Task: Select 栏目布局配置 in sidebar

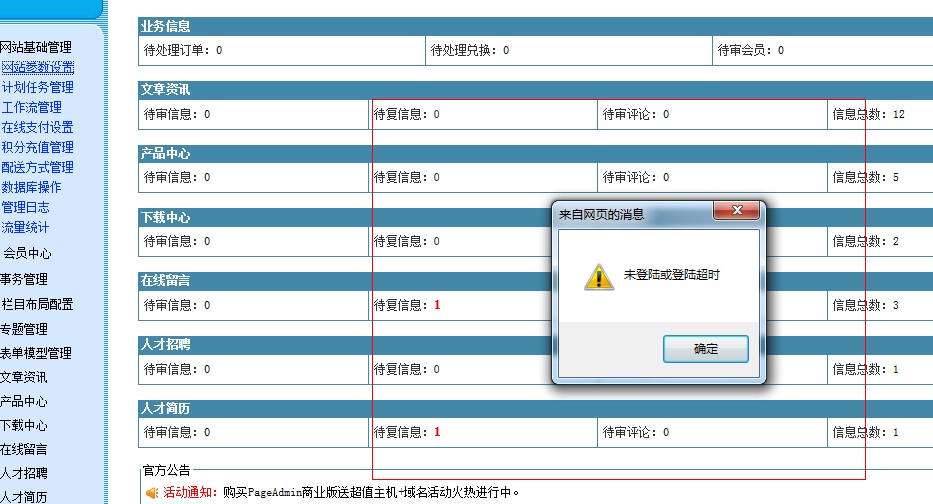Action: [37, 304]
